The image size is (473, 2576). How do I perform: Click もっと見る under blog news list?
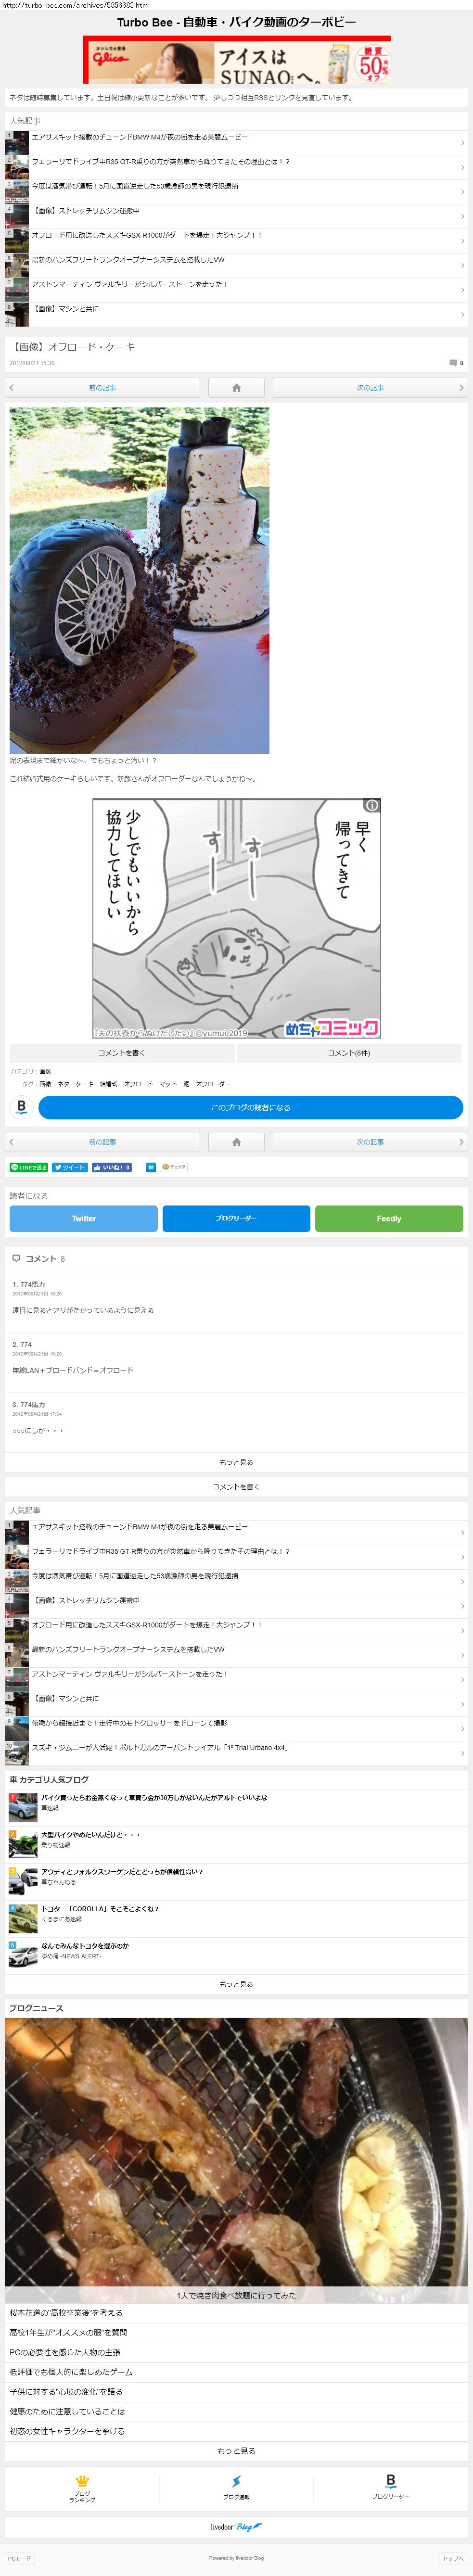point(236,2451)
